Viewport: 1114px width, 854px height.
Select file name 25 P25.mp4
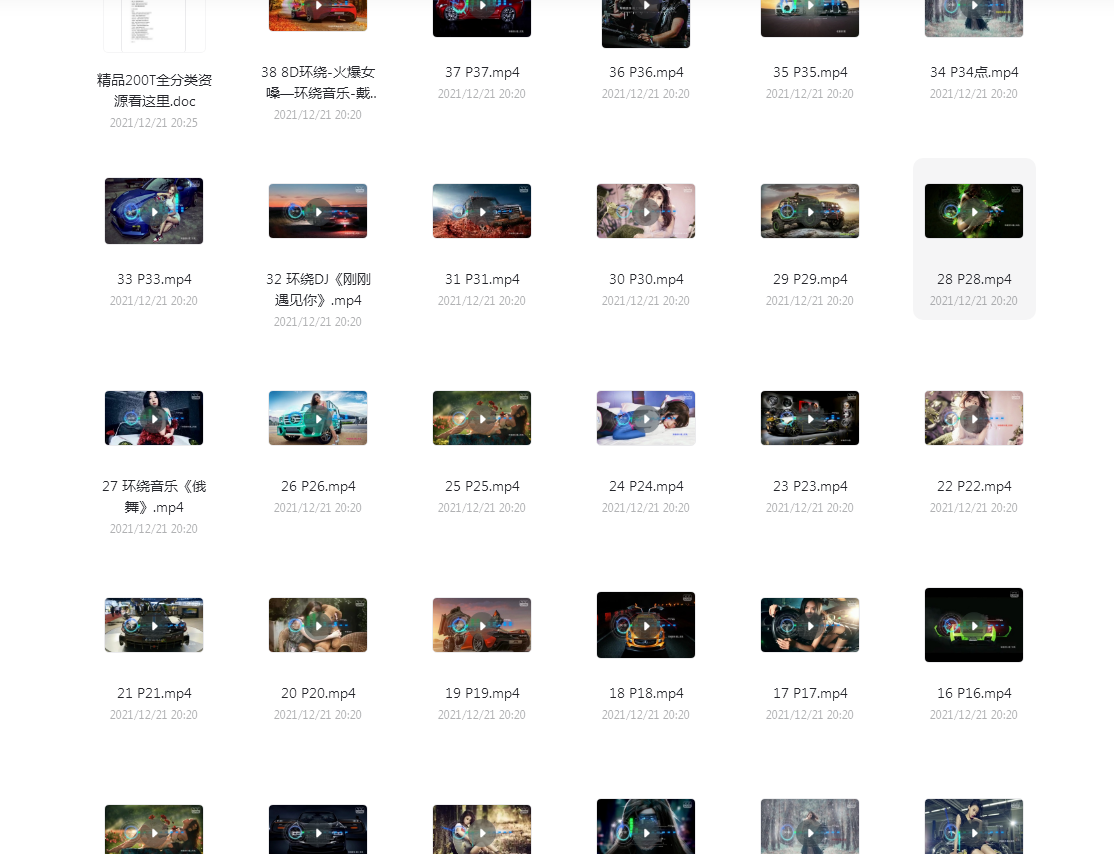pyautogui.click(x=482, y=486)
